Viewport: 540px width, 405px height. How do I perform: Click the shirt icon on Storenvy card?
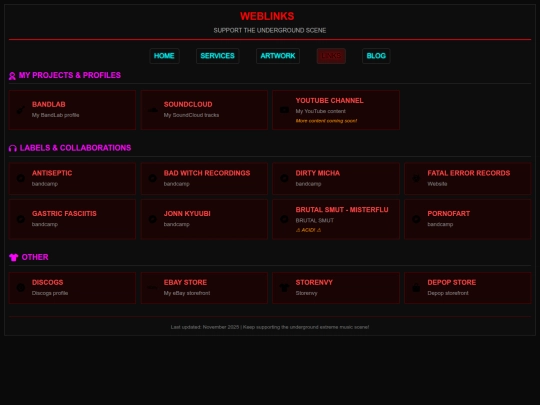tap(284, 288)
